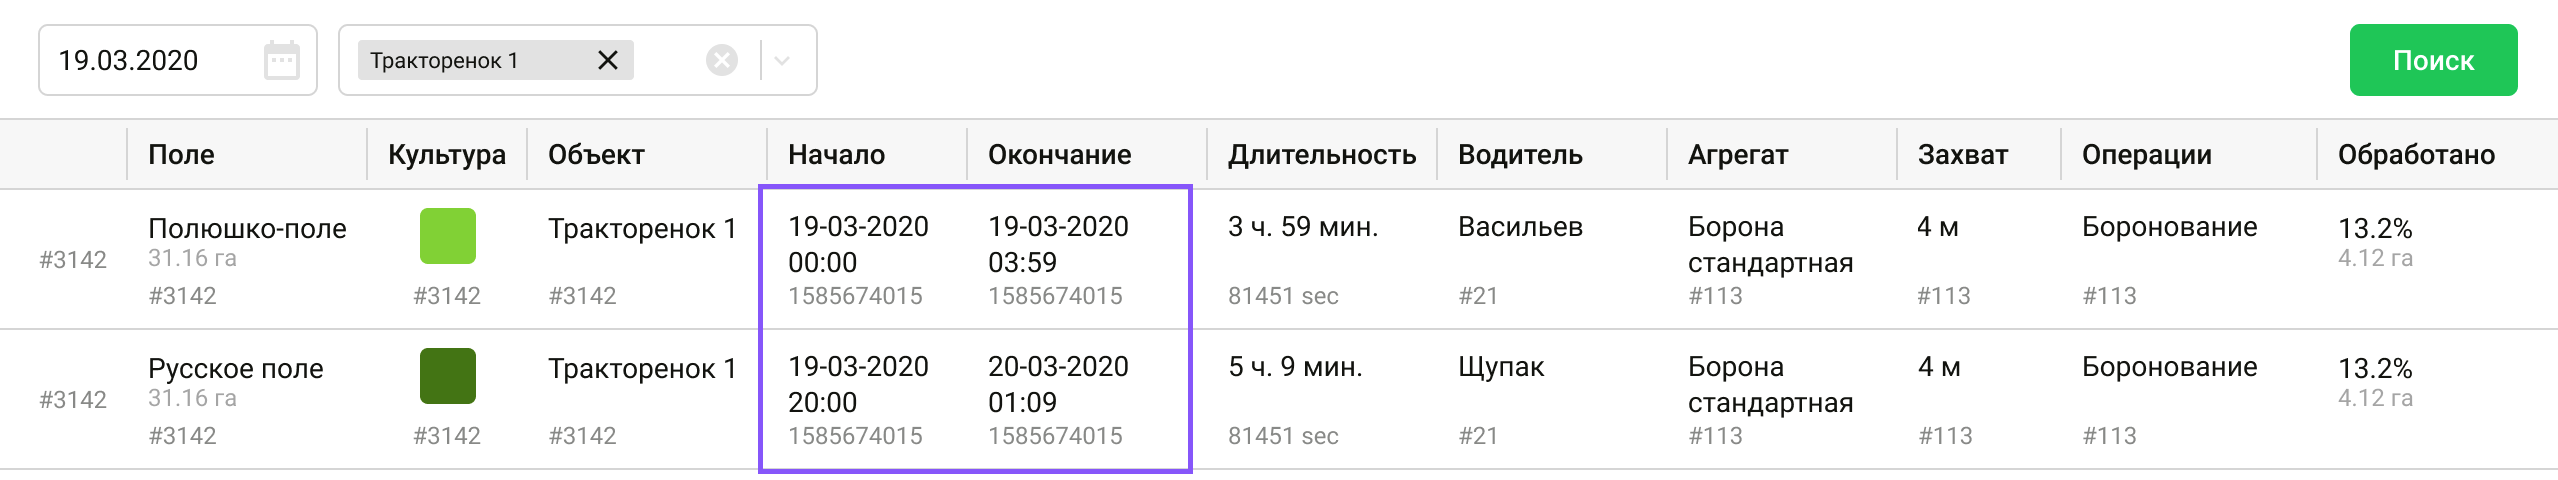Open the Полюшко-поле field row
This screenshot has width=2558, height=480.
point(247,229)
